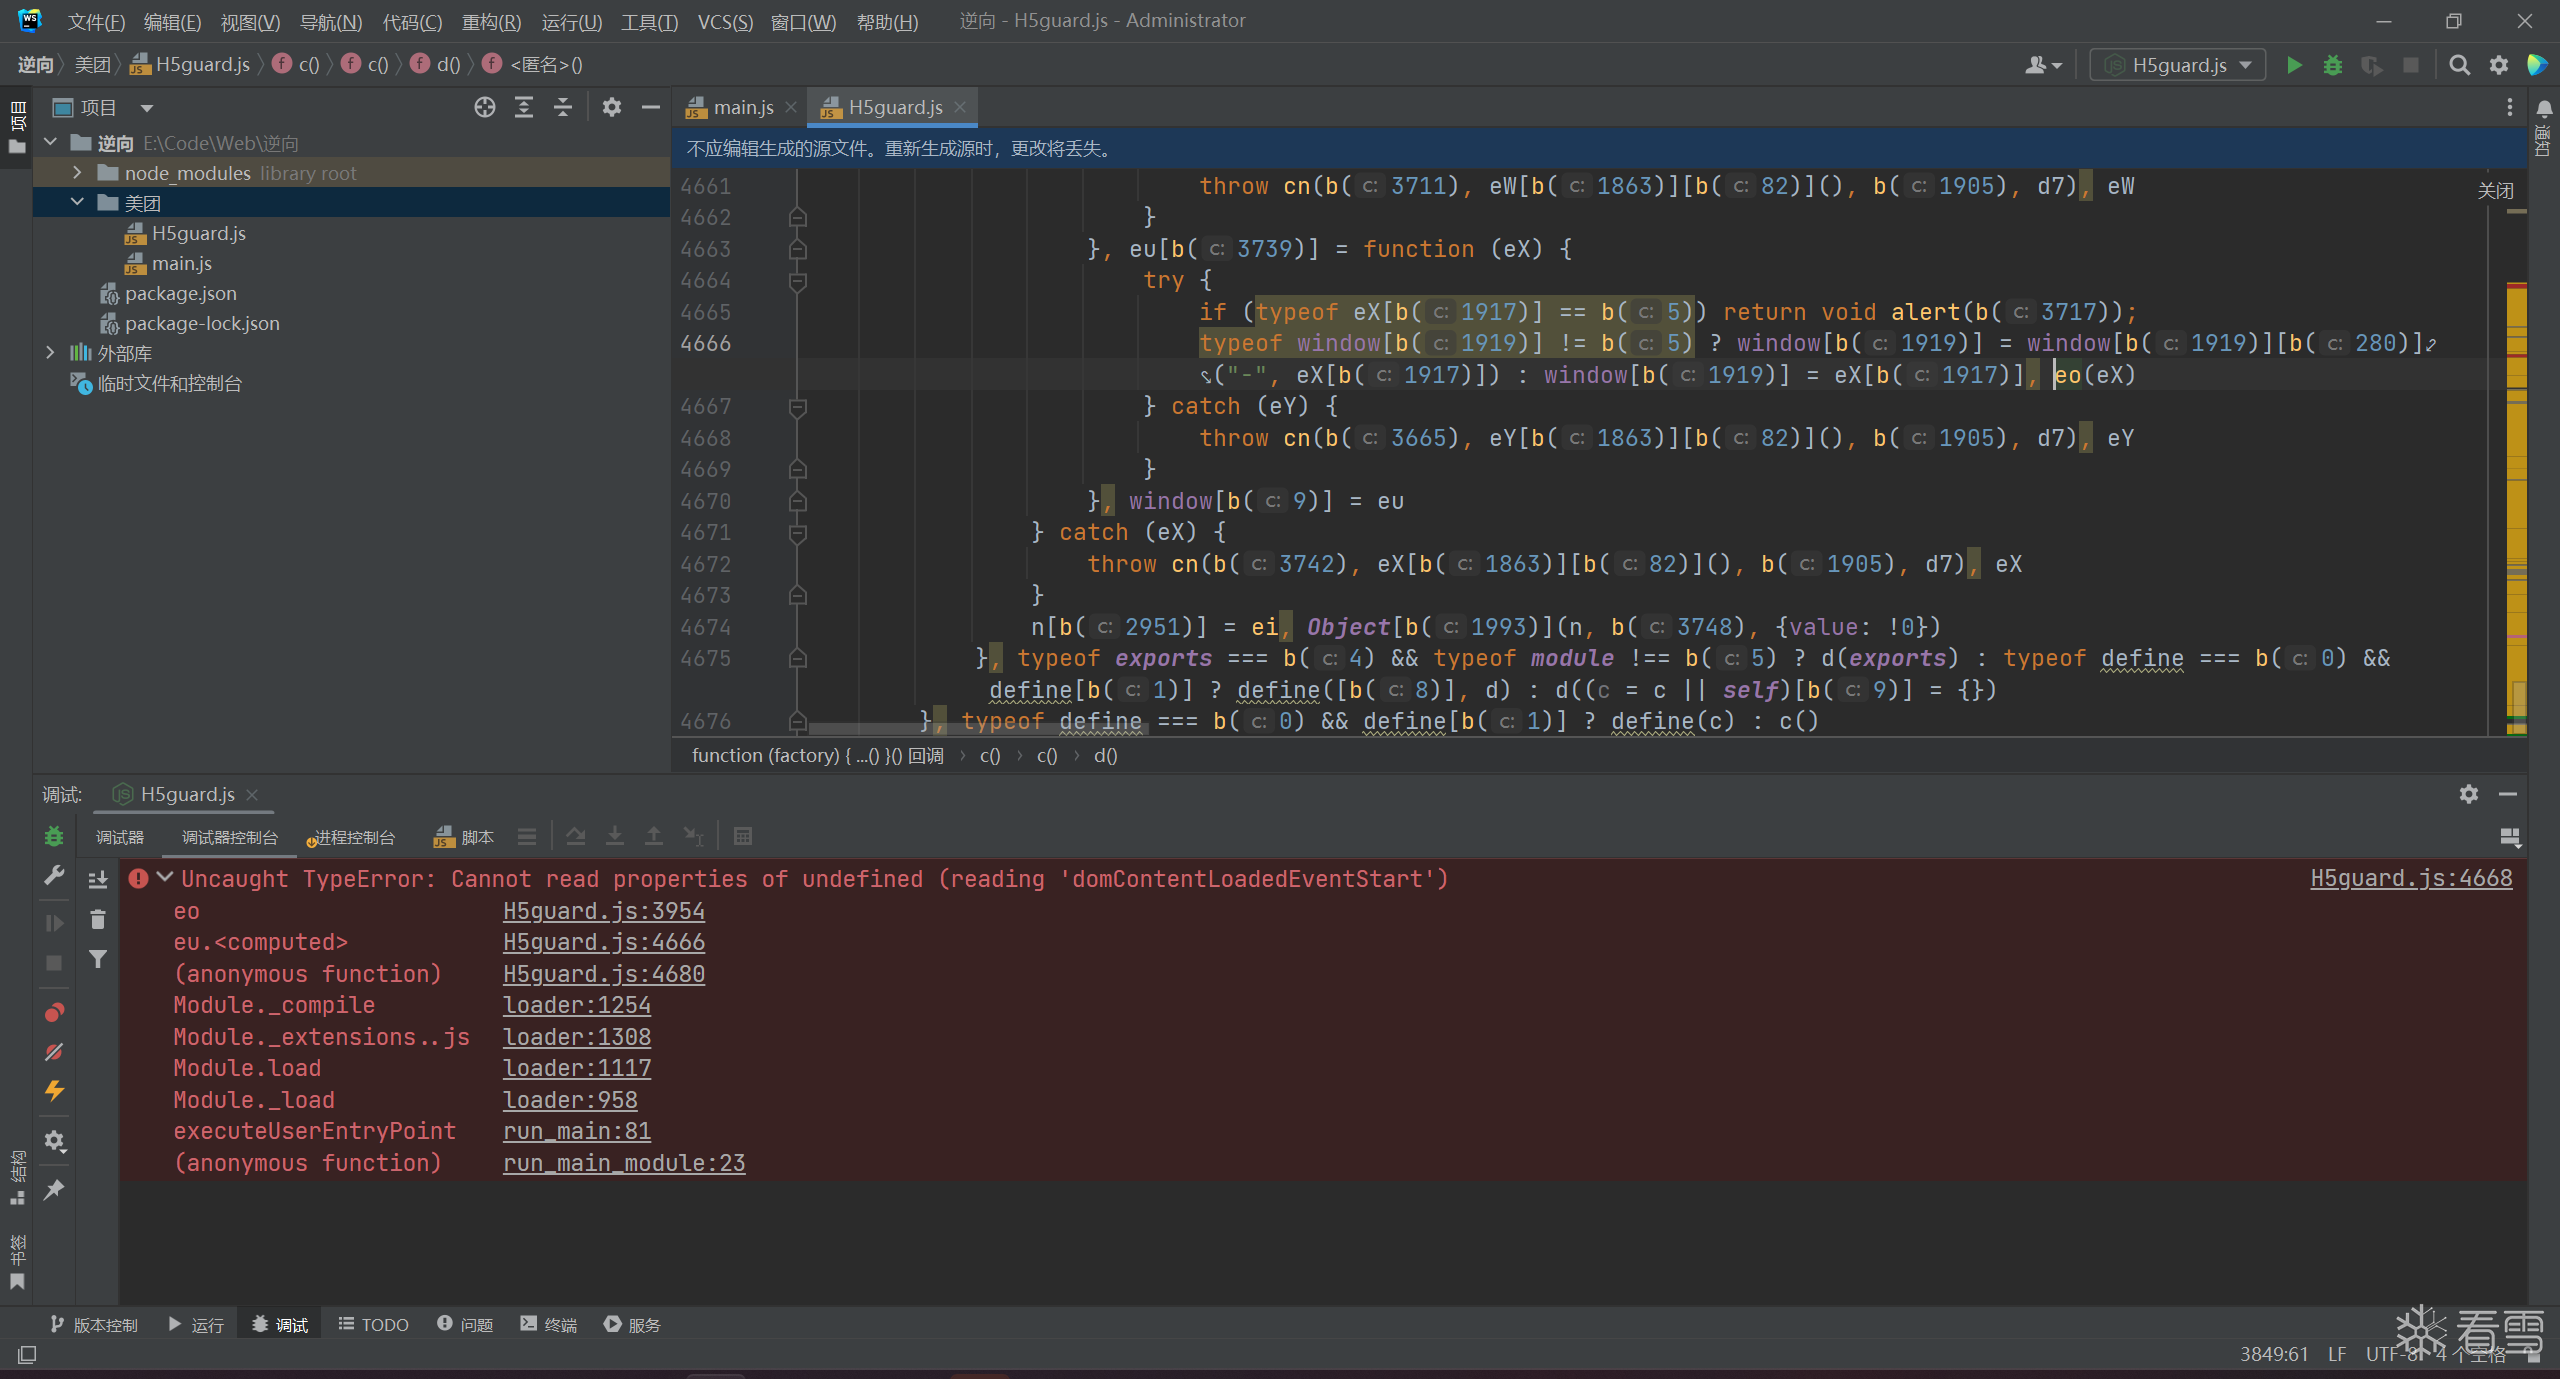Click 关闭 on the generated file banner

click(x=2494, y=190)
